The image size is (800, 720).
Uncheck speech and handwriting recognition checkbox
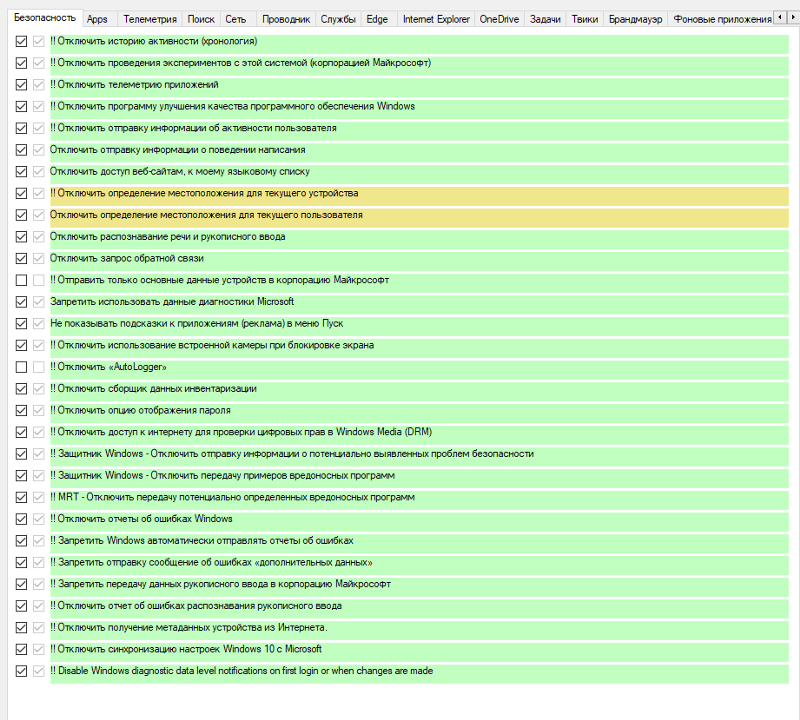21,237
